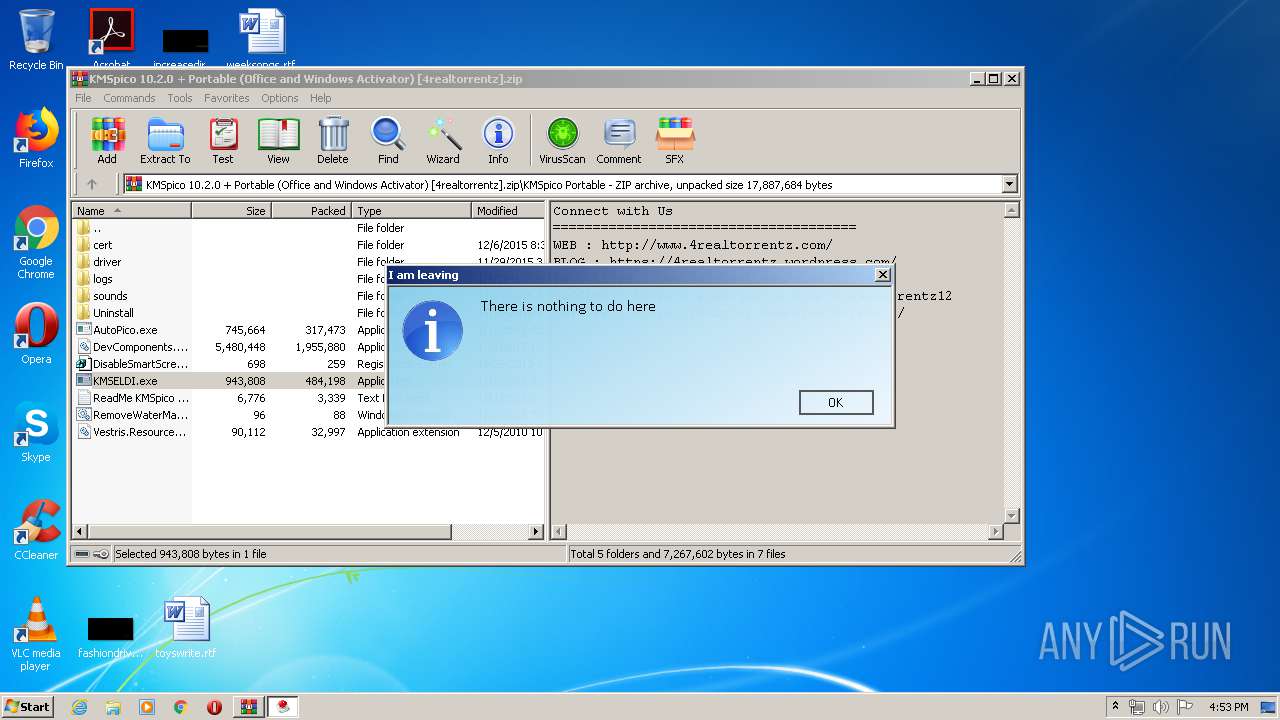Click the Opera icon in taskbar
The width and height of the screenshot is (1280, 720).
[214, 707]
